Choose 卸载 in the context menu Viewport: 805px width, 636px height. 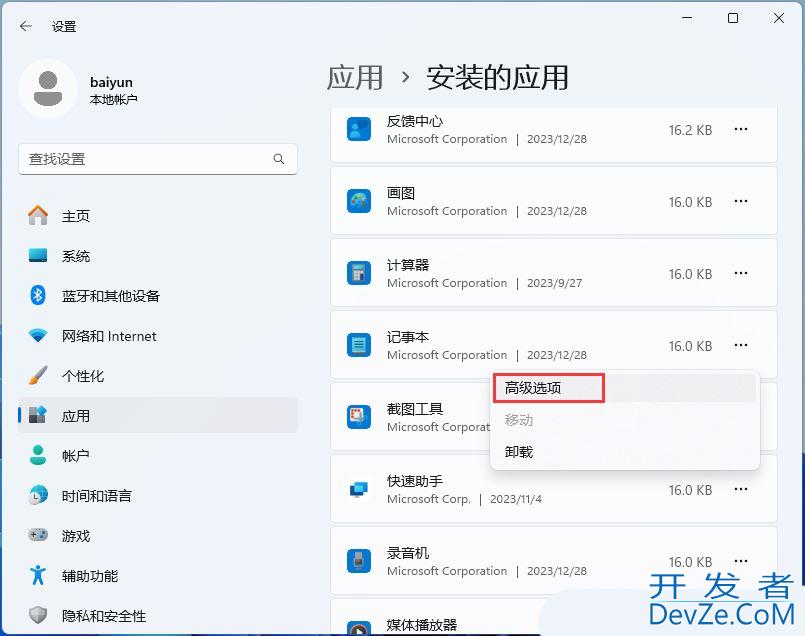click(x=624, y=452)
